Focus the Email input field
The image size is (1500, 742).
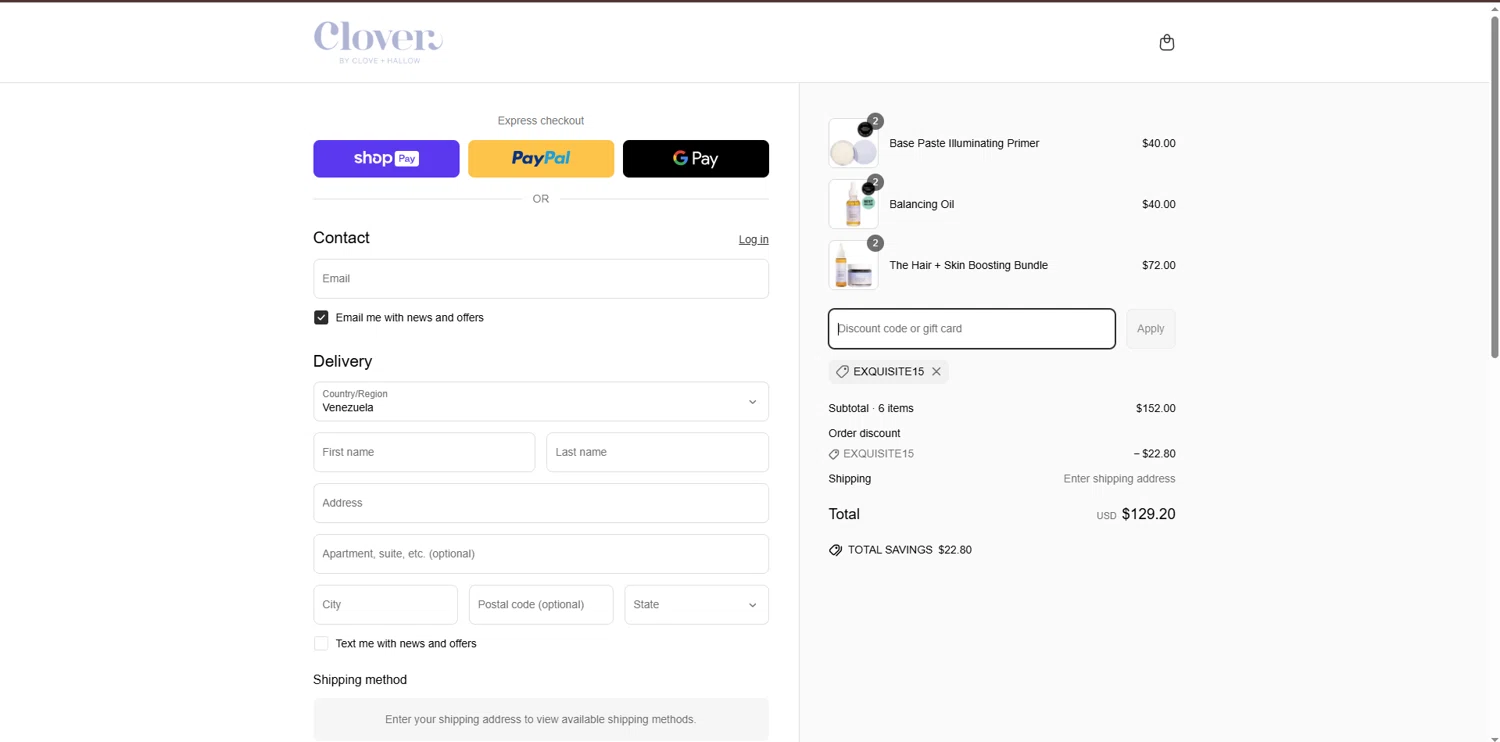541,279
